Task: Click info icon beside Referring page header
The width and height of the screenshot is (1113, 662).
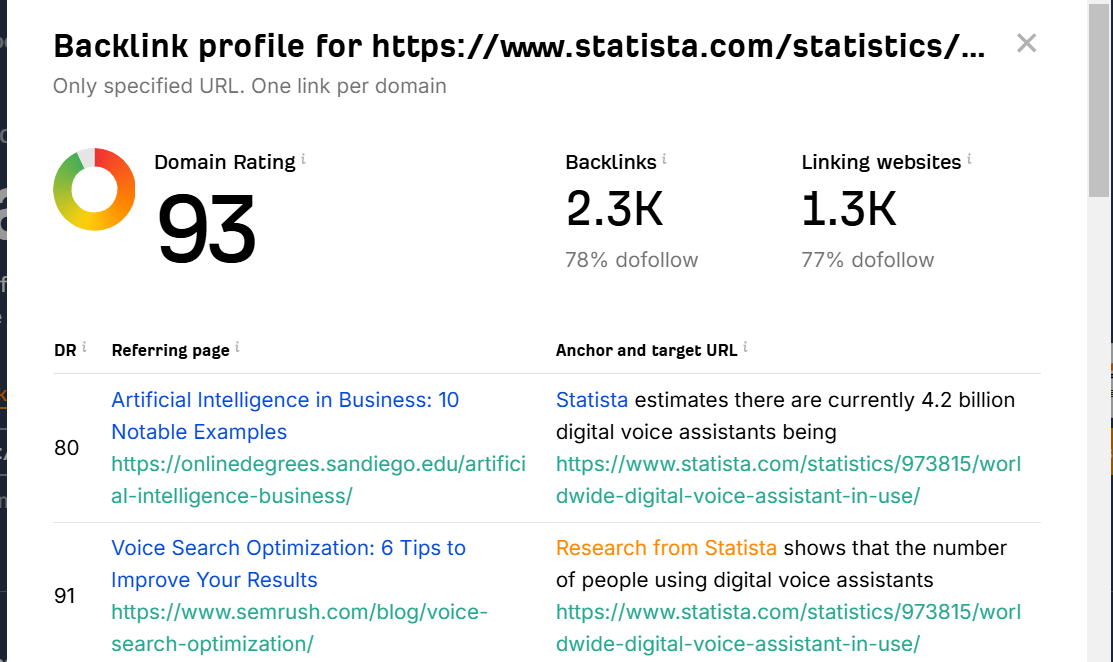Action: 237,347
